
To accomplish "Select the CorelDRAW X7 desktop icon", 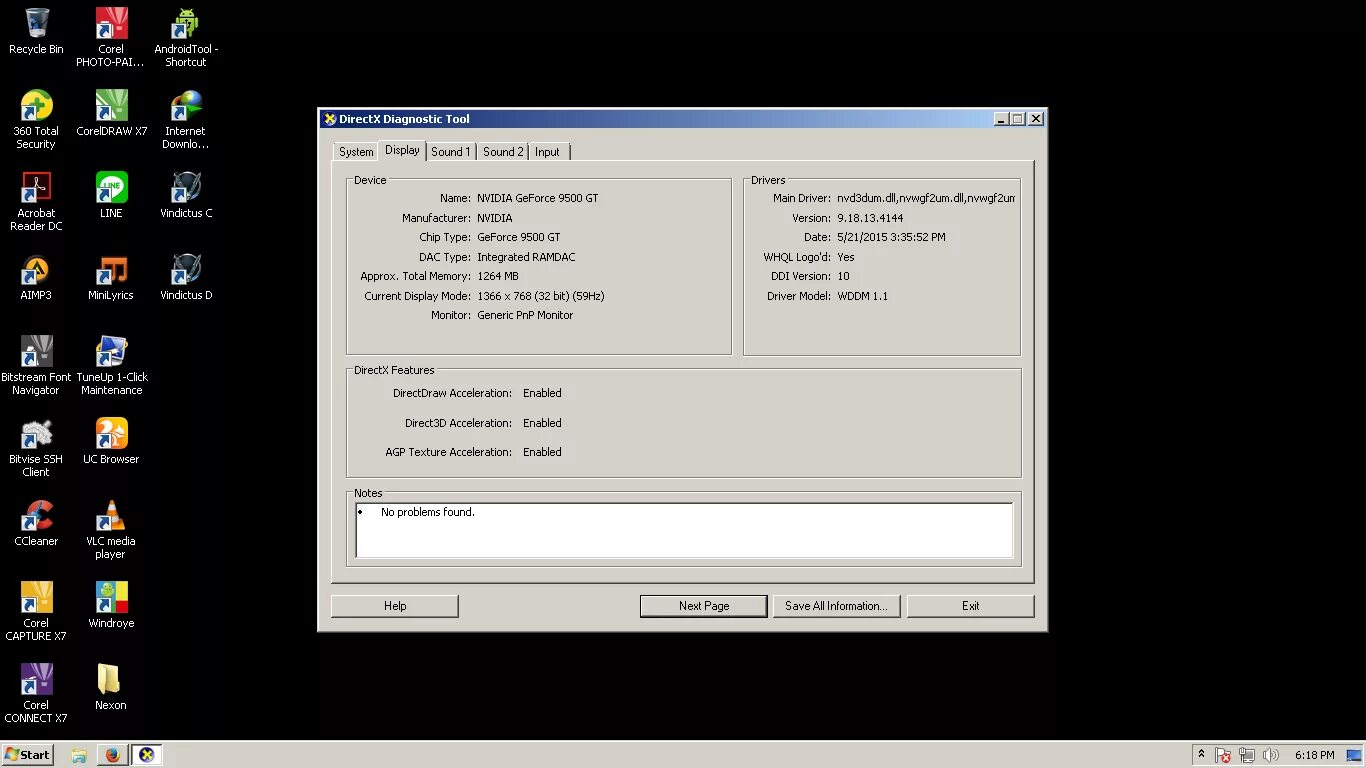I will pos(111,113).
